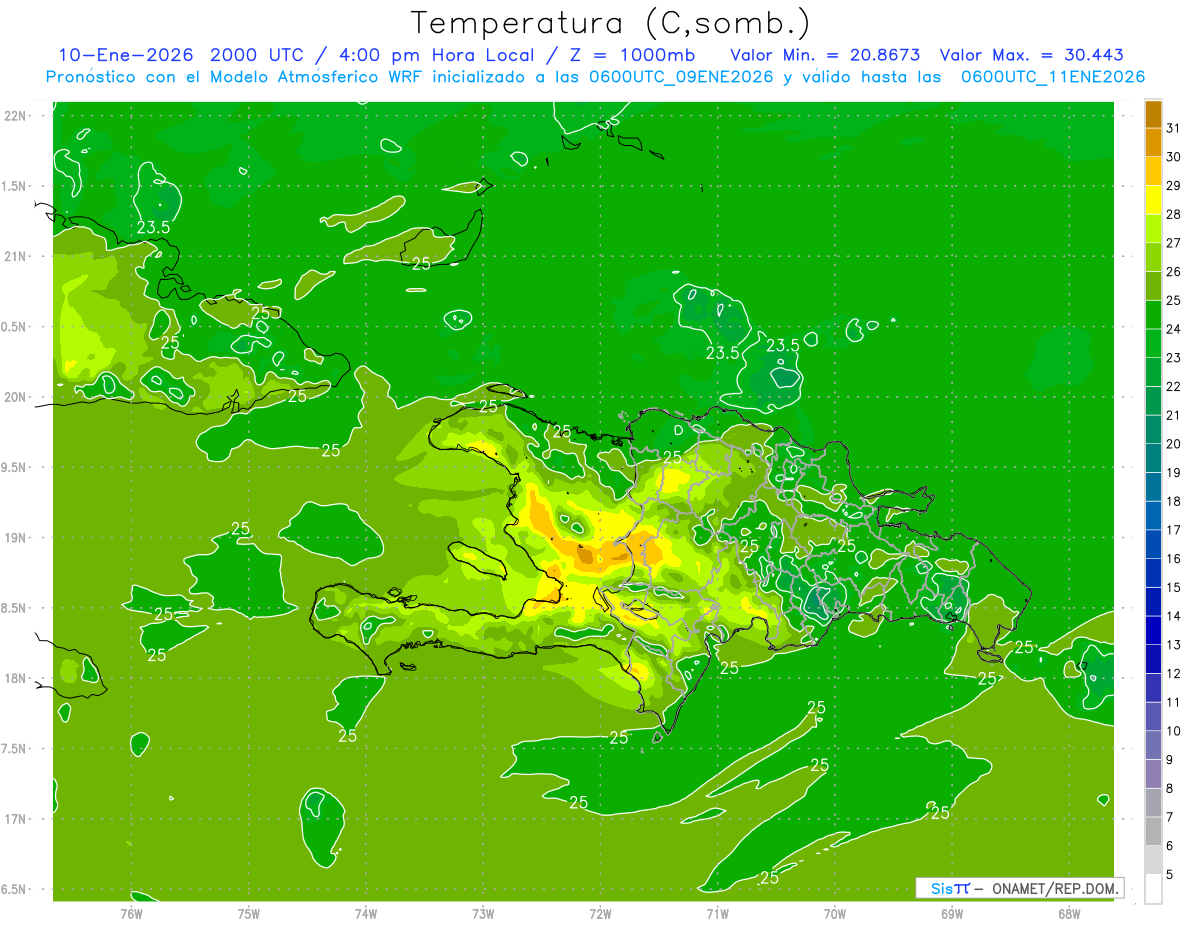Click the colorbar swatch between 30 and 31
The width and height of the screenshot is (1200, 927).
[1153, 143]
